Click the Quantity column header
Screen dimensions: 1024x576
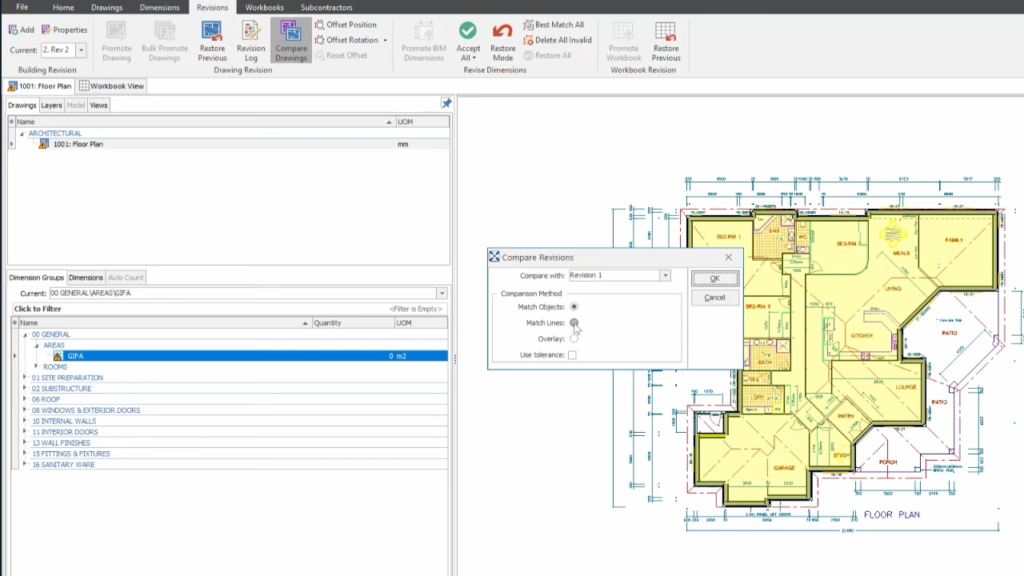[353, 323]
